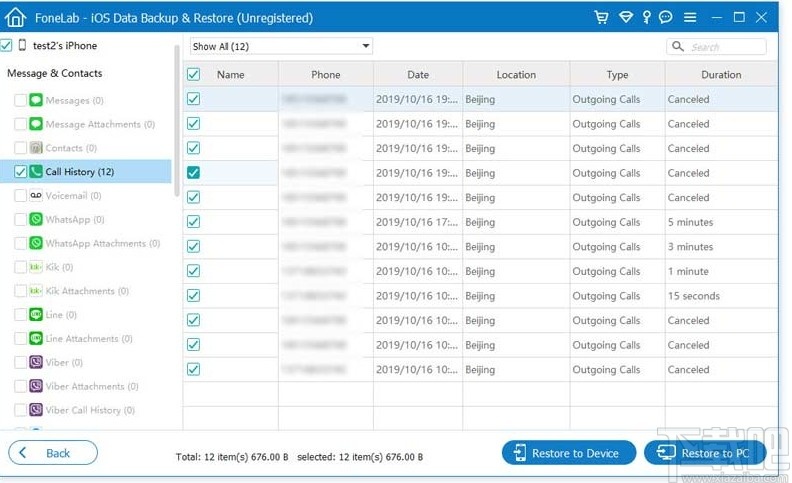Image resolution: width=792 pixels, height=483 pixels.
Task: Sort by the Date column header
Action: pyautogui.click(x=418, y=74)
